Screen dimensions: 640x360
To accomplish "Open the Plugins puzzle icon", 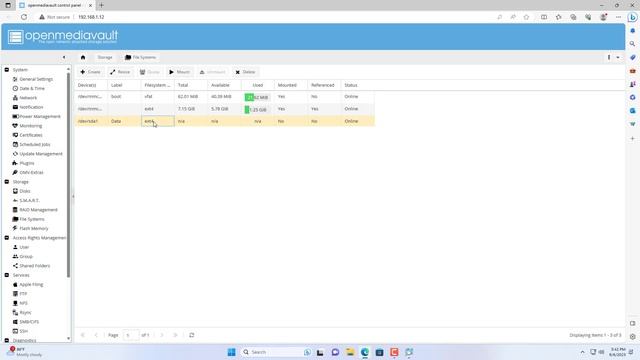I will tap(15, 163).
